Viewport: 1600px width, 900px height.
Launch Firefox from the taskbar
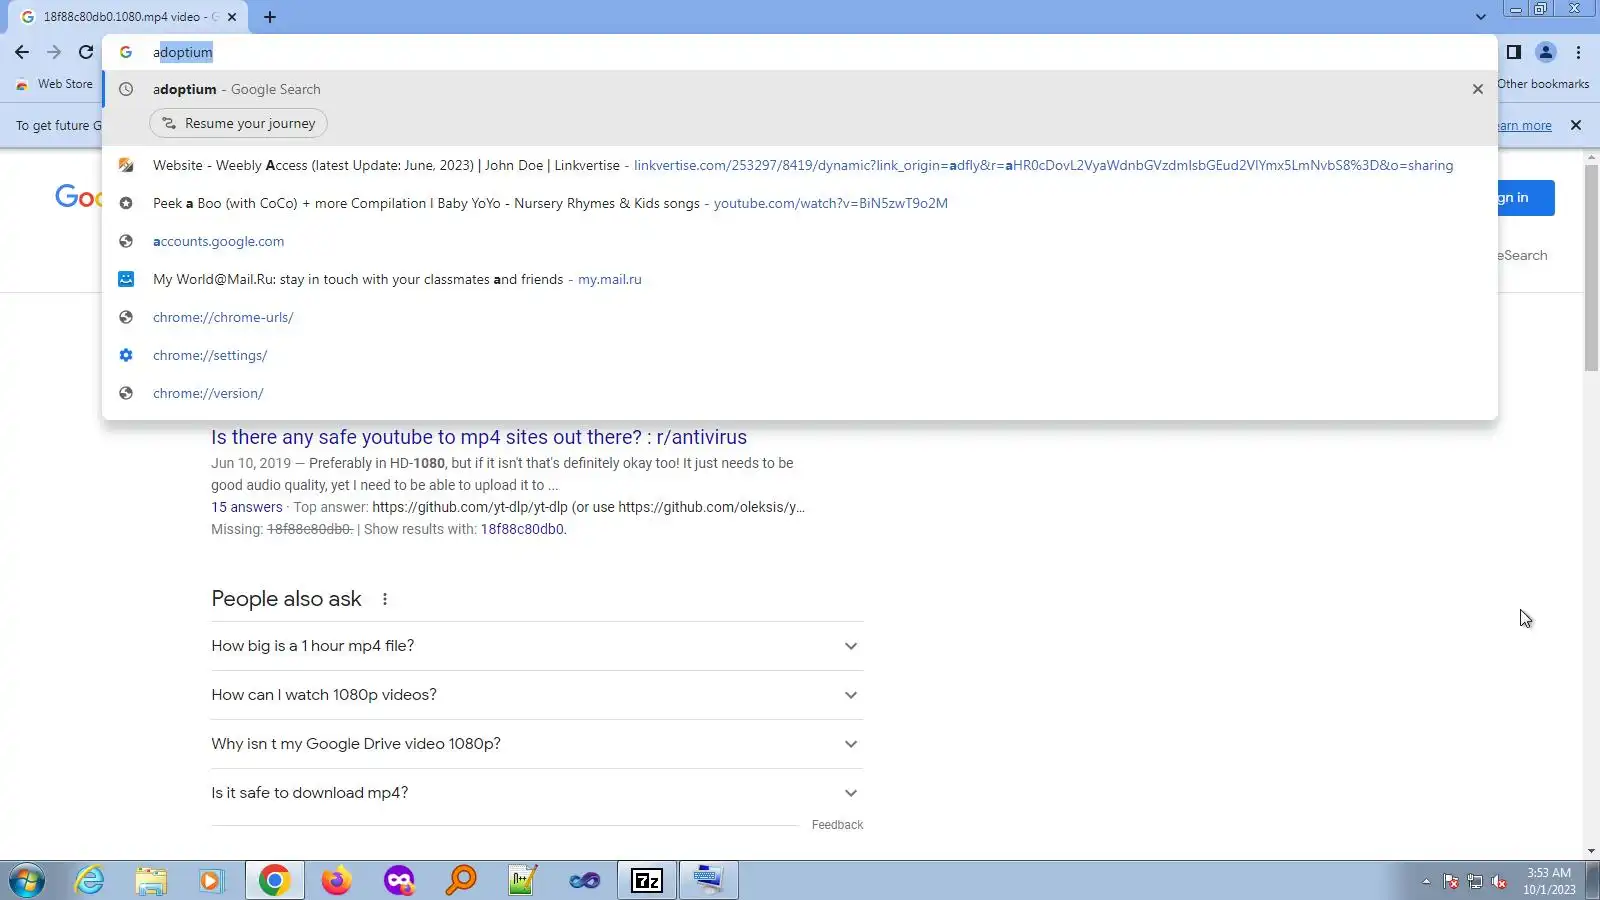337,881
